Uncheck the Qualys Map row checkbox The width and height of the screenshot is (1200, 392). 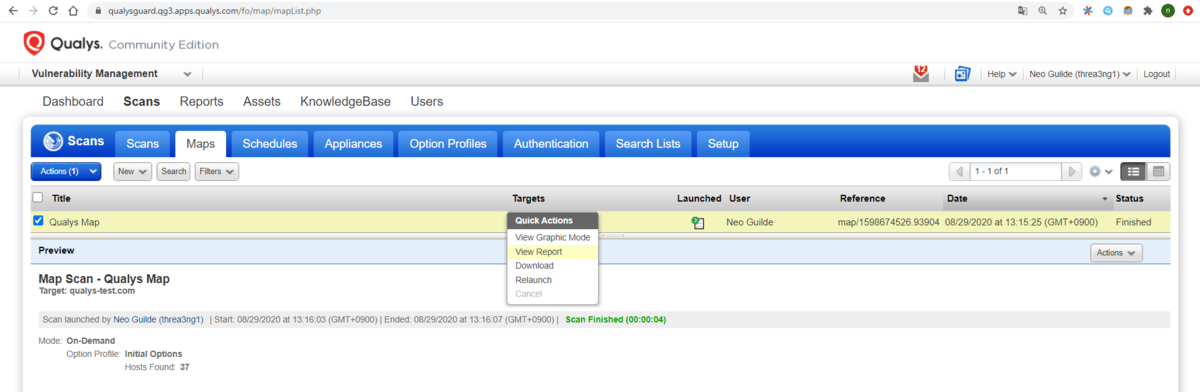(38, 221)
